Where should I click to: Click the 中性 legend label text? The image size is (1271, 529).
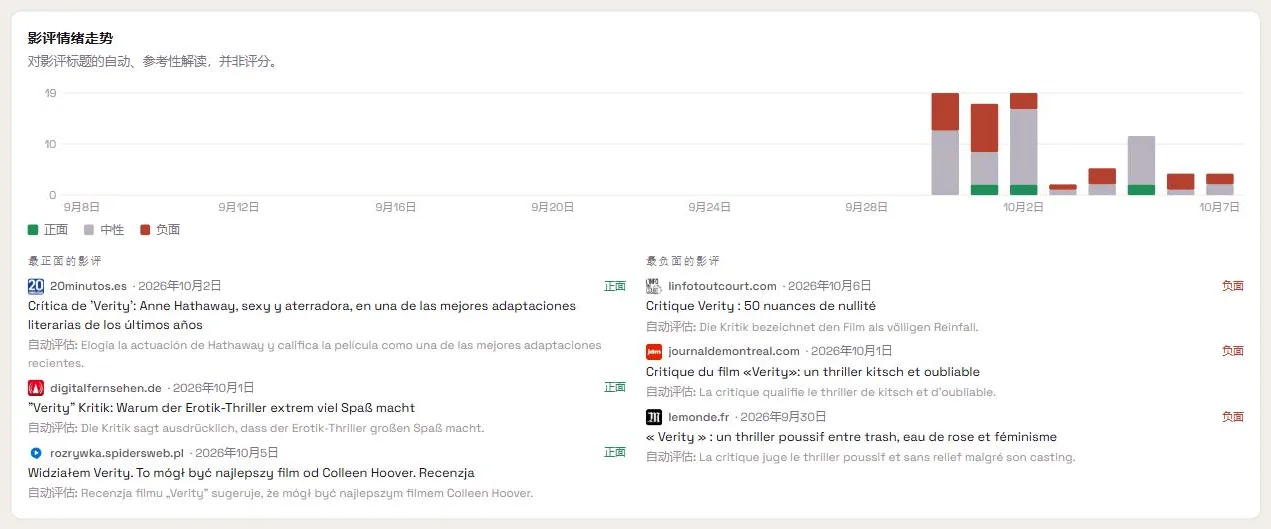click(112, 230)
